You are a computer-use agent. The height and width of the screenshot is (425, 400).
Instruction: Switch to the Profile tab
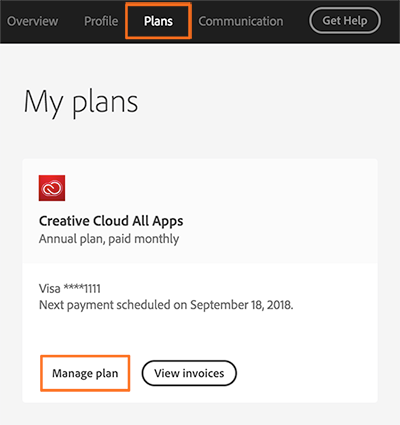[101, 21]
